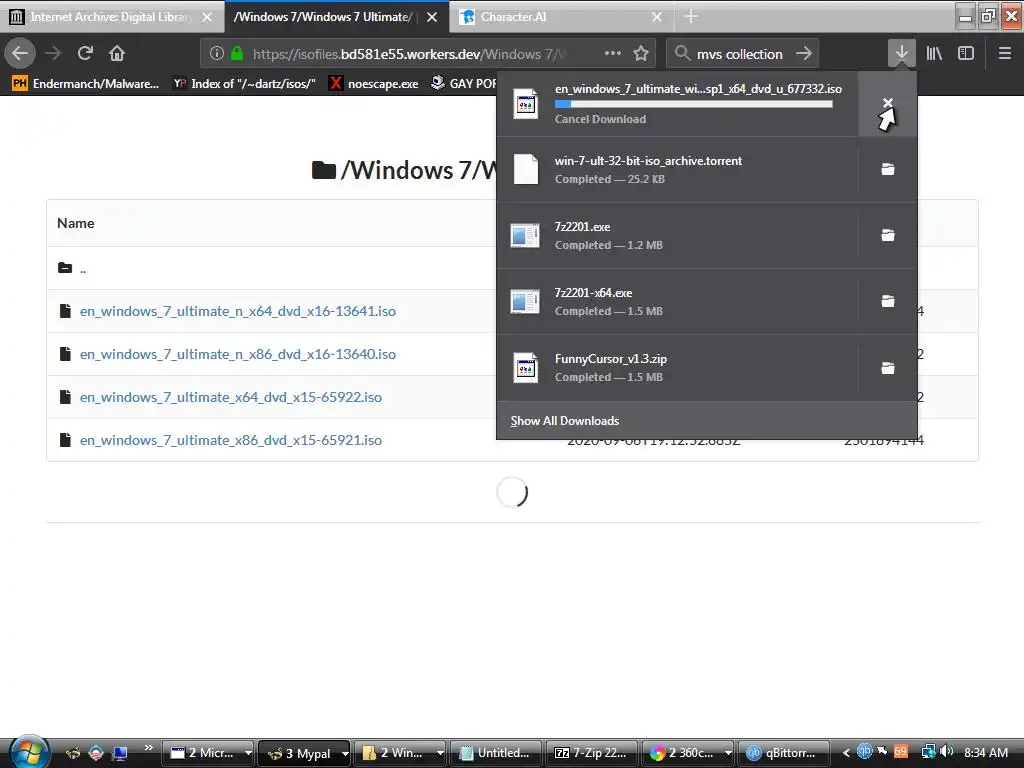1024x768 pixels.
Task: Cancel the ISO download with the X
Action: click(x=887, y=103)
